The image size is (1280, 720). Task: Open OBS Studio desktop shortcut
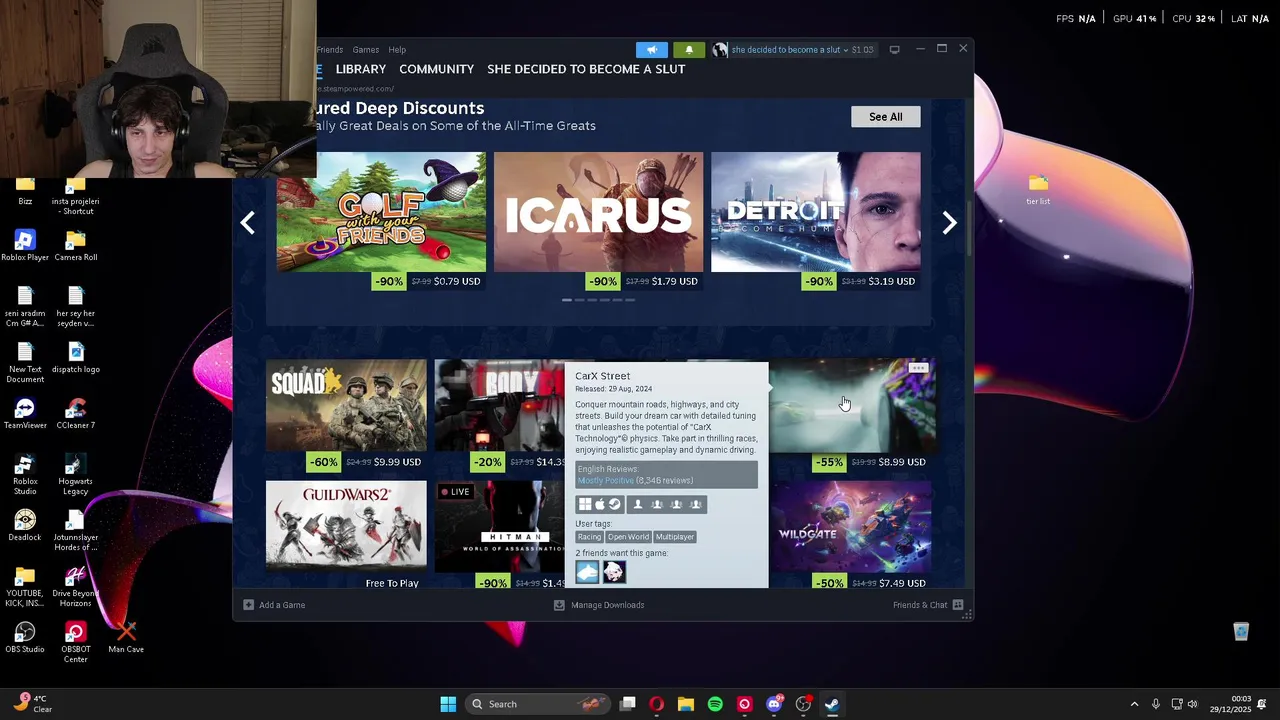(x=25, y=637)
